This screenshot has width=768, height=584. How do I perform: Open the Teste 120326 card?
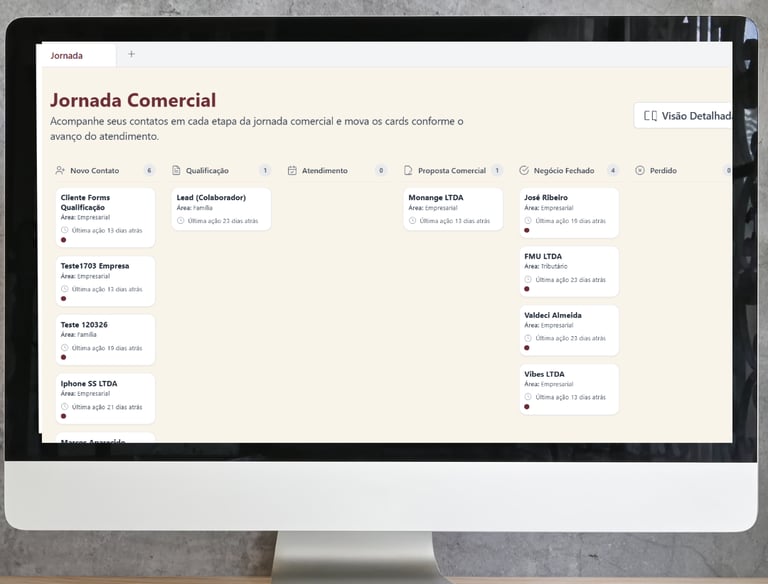coord(105,340)
